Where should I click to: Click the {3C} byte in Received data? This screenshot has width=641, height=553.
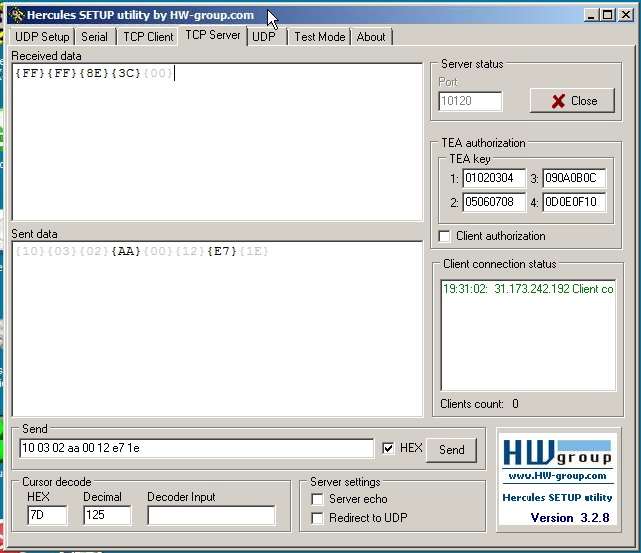click(x=126, y=73)
